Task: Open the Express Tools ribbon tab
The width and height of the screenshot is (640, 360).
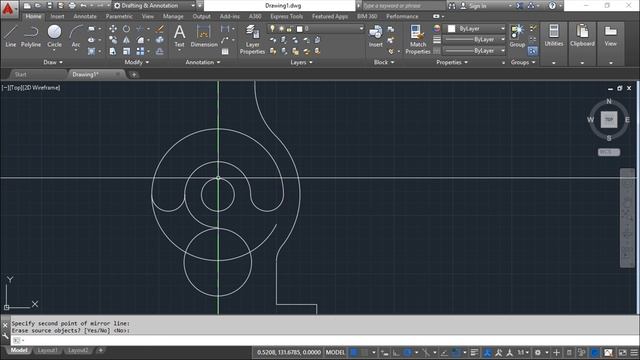Action: (287, 16)
